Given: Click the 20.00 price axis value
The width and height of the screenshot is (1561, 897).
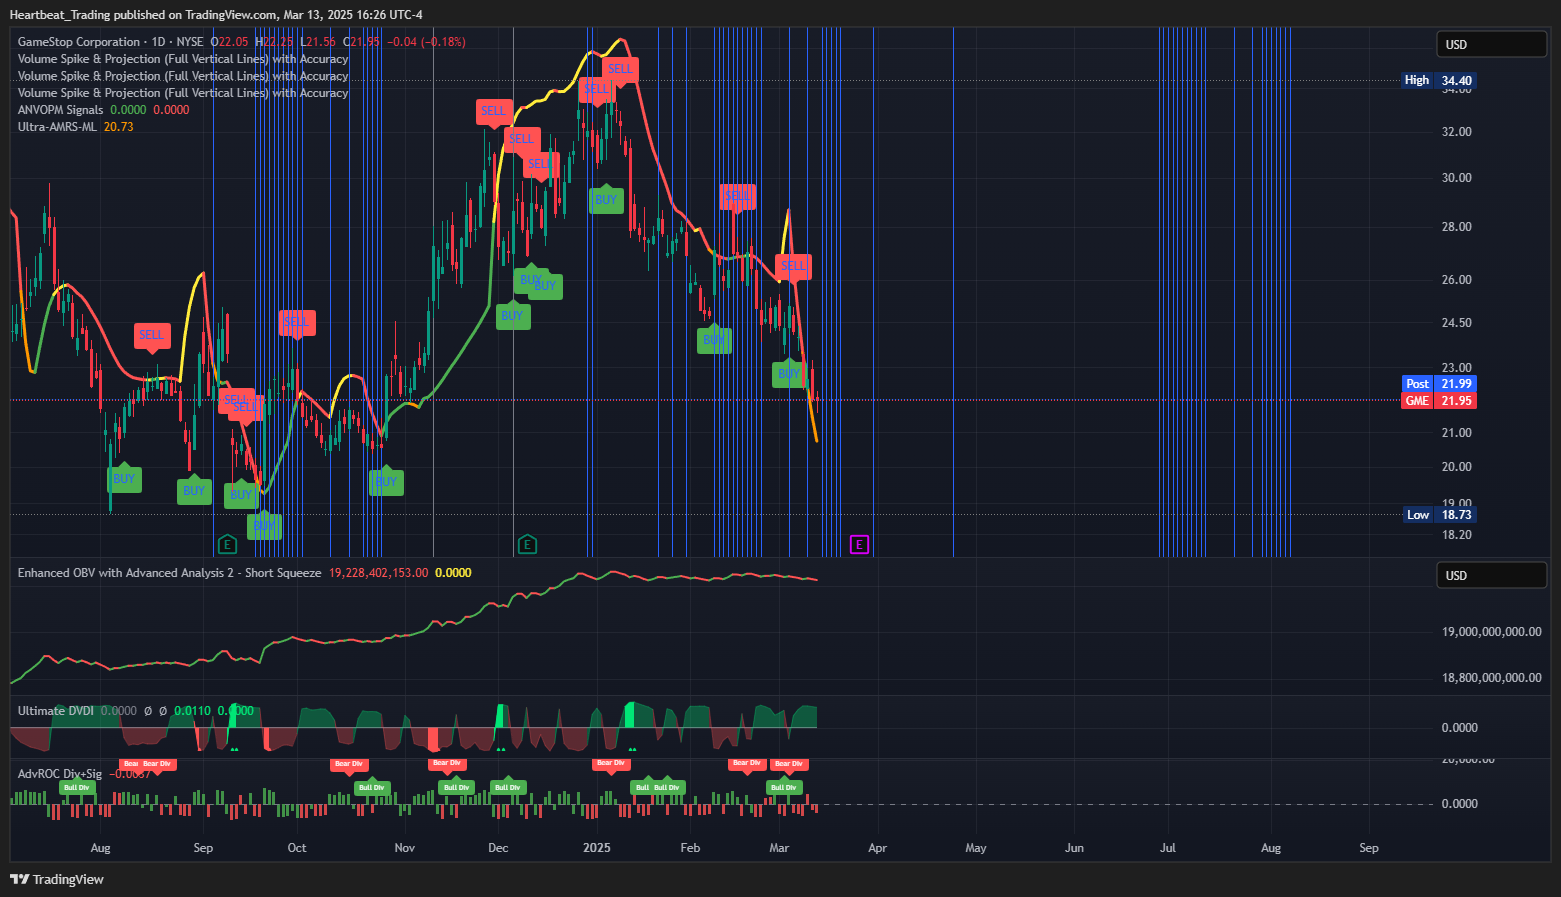Looking at the screenshot, I should pyautogui.click(x=1456, y=467).
